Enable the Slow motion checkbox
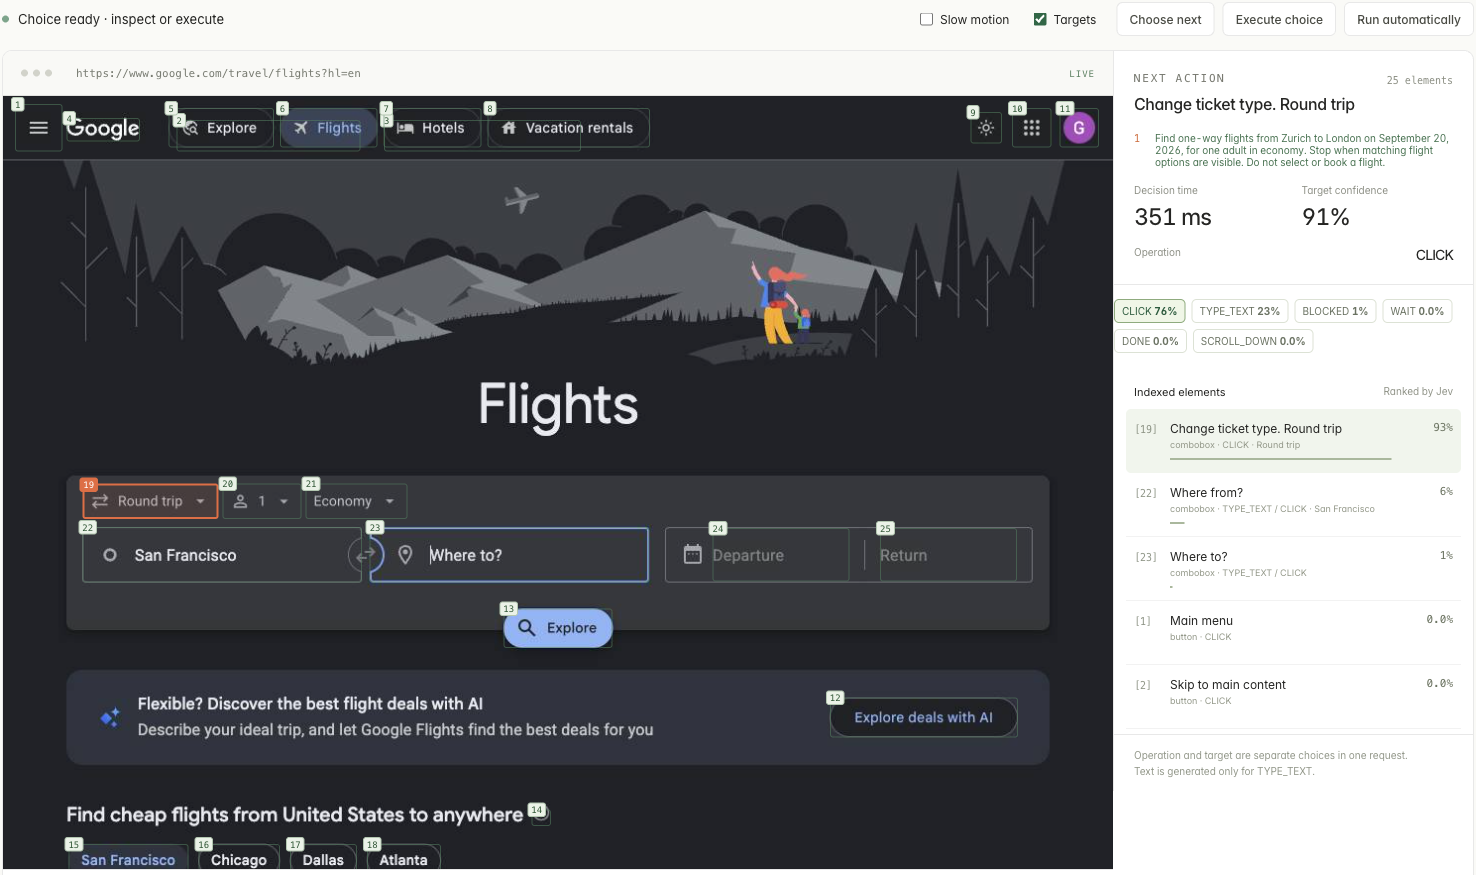This screenshot has height=875, width=1476. pyautogui.click(x=926, y=19)
